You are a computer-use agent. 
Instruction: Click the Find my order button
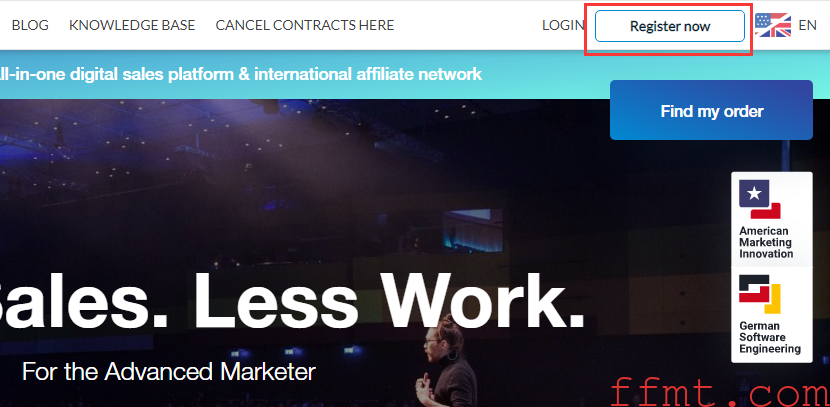click(711, 110)
